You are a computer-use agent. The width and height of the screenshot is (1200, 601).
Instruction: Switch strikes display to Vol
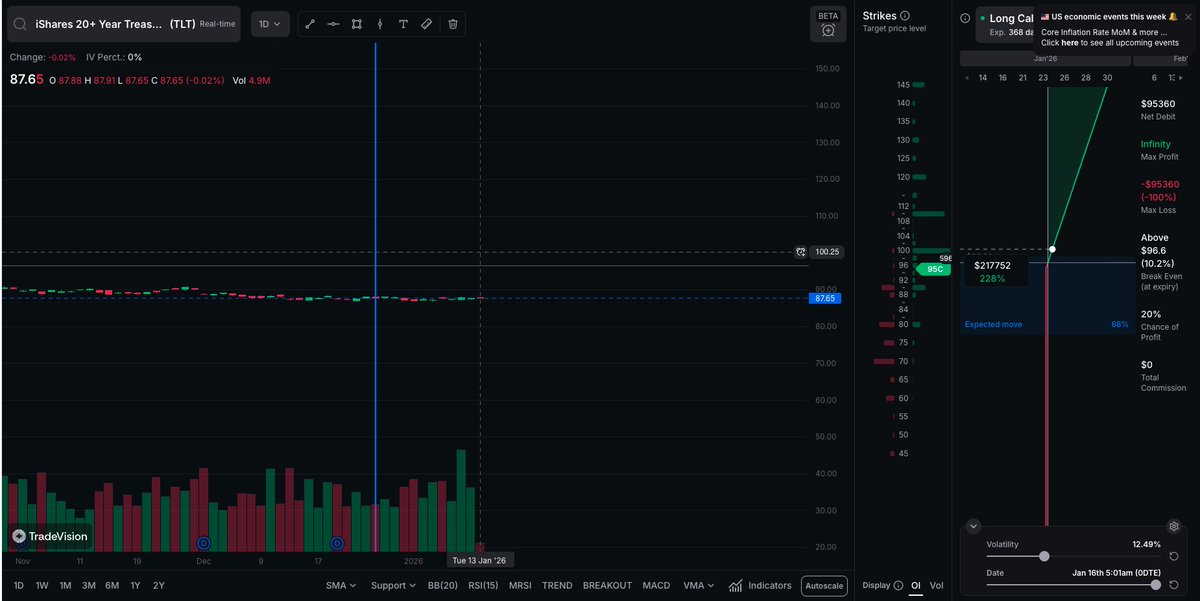[936, 585]
